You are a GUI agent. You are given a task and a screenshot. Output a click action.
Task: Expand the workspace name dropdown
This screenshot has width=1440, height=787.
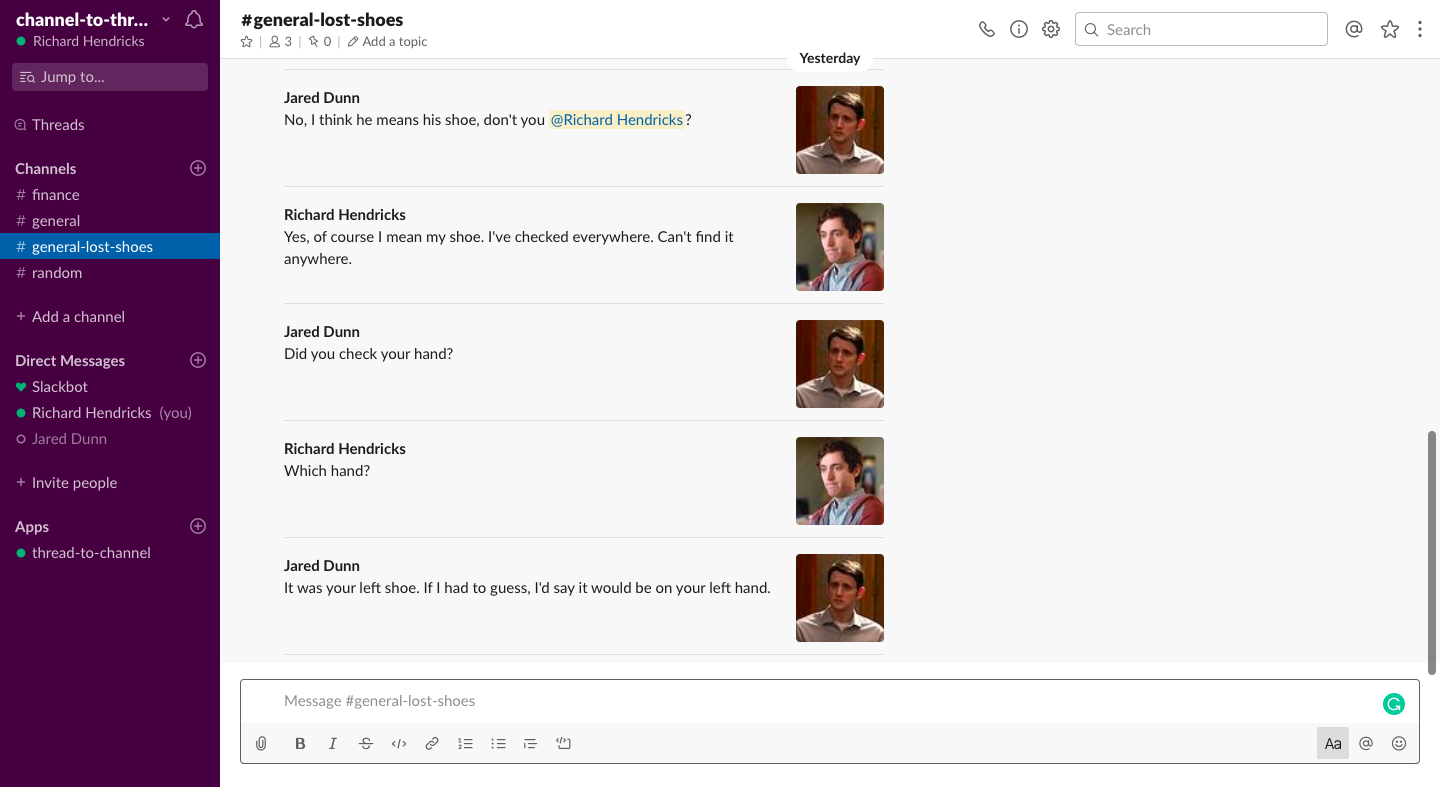93,19
